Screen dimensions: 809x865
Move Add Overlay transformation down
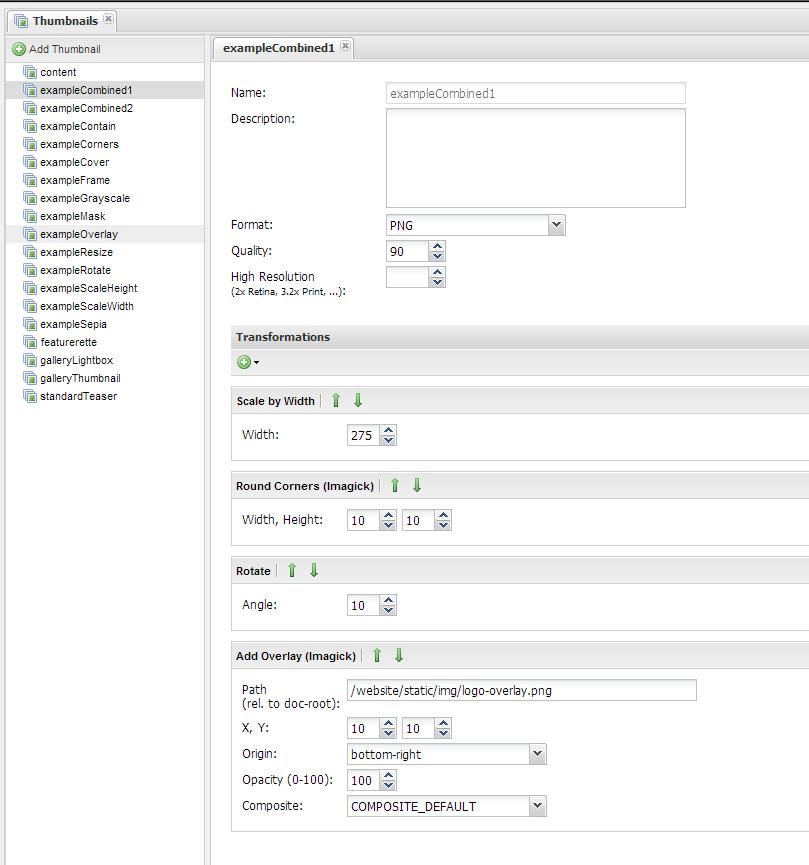[399, 656]
